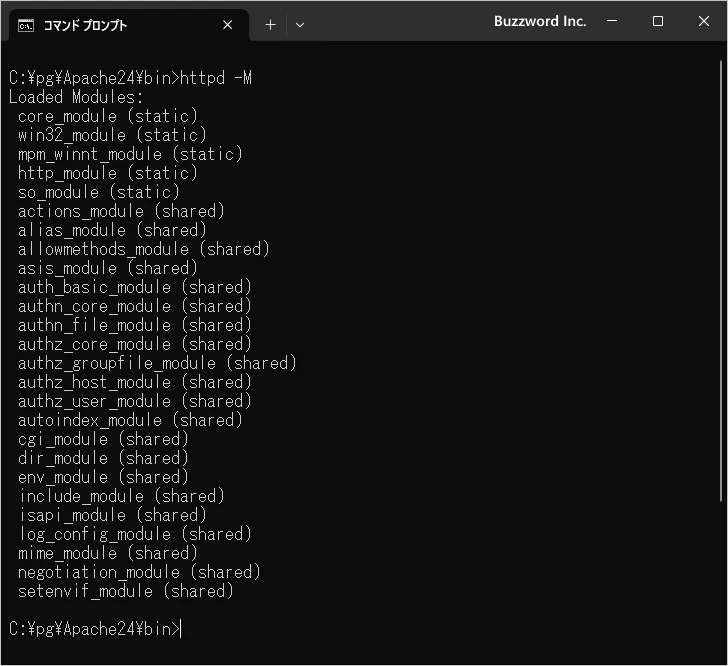Minimize the terminal window

(612, 21)
